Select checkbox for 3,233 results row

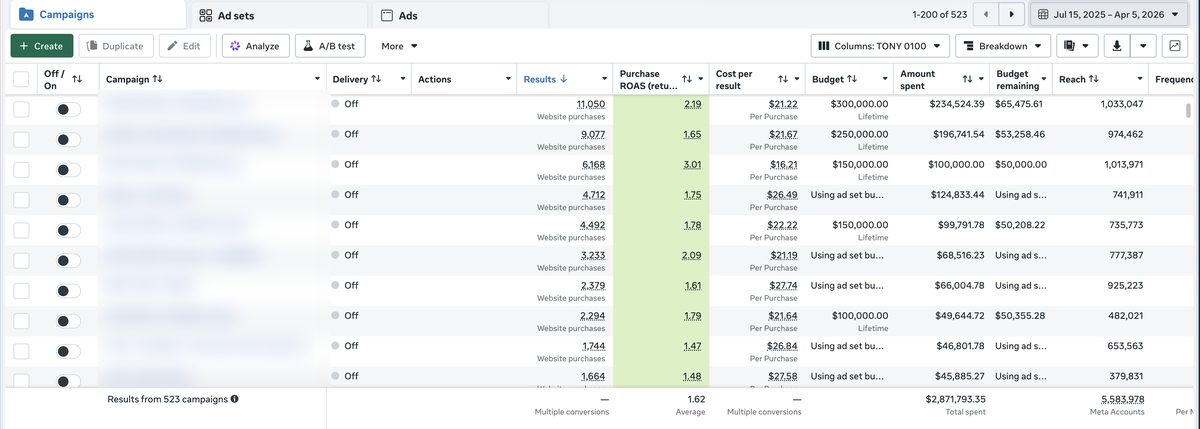(x=21, y=261)
